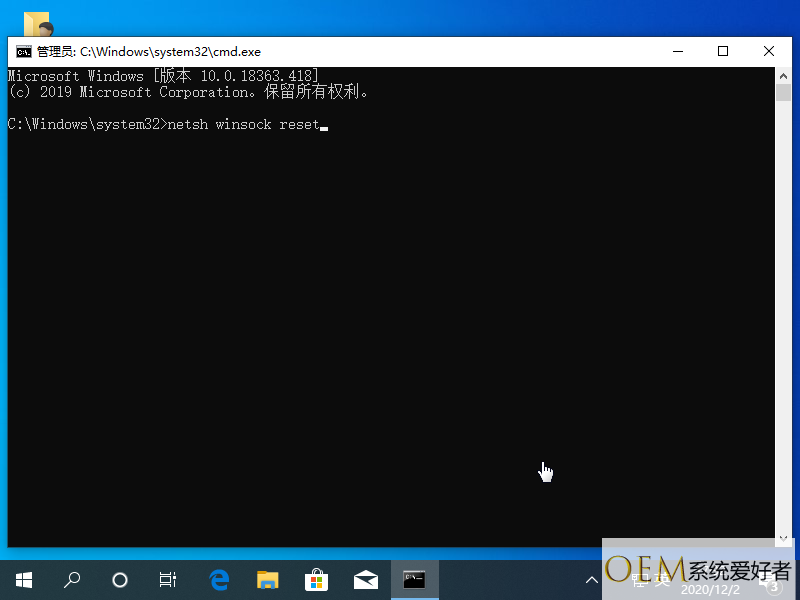Open Task View from the taskbar
Screen dimensions: 800x600
pos(168,579)
